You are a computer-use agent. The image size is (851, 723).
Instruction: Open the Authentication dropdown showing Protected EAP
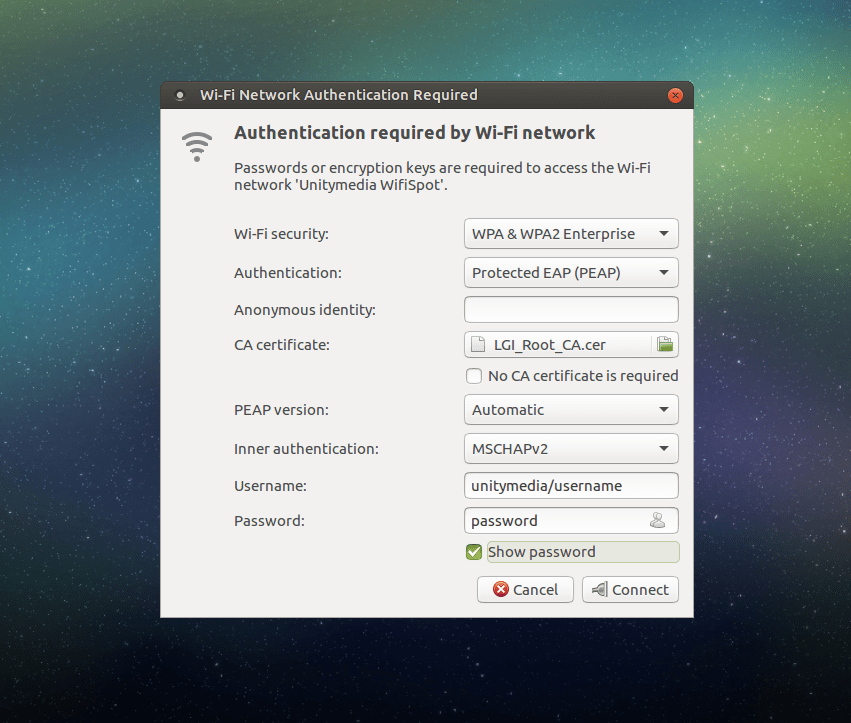(x=571, y=272)
